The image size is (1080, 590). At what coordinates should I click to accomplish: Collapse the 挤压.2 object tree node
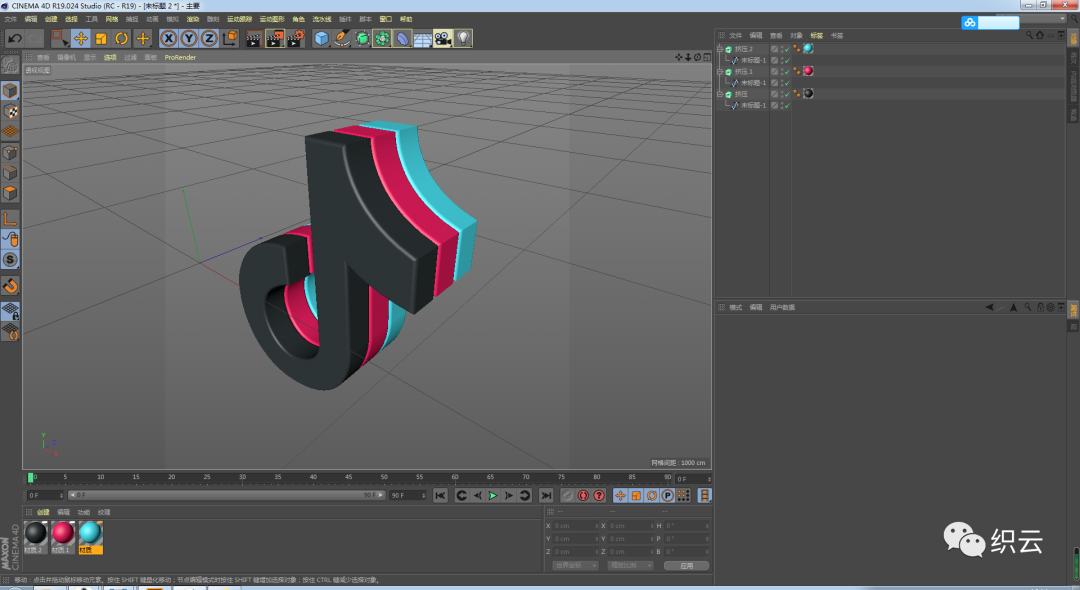point(720,49)
